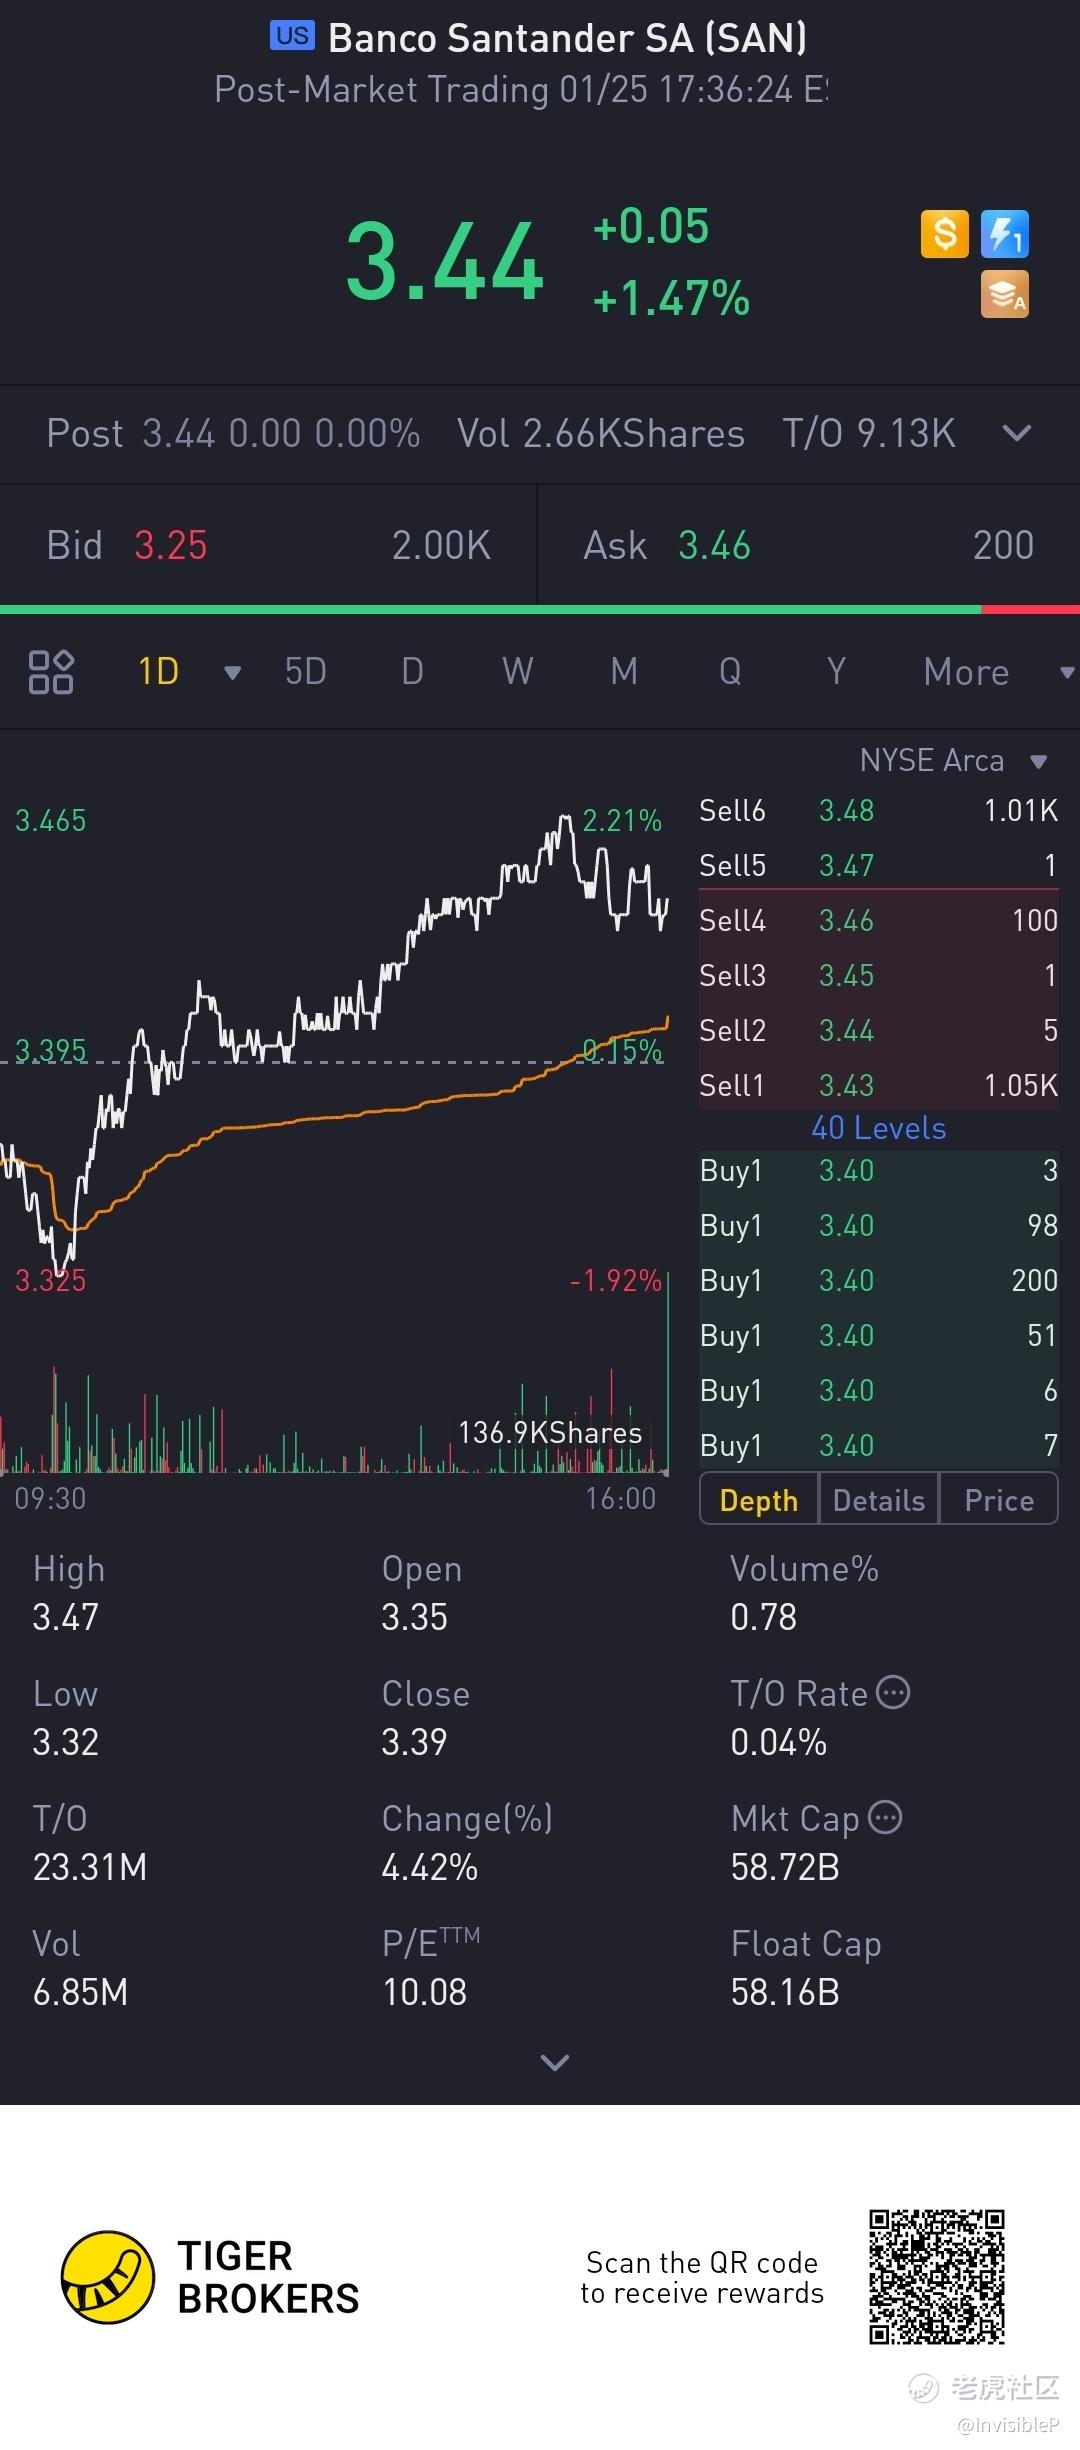This screenshot has height=2450, width=1080.
Task: Expand more stats with bottom chevron
Action: (x=554, y=2062)
